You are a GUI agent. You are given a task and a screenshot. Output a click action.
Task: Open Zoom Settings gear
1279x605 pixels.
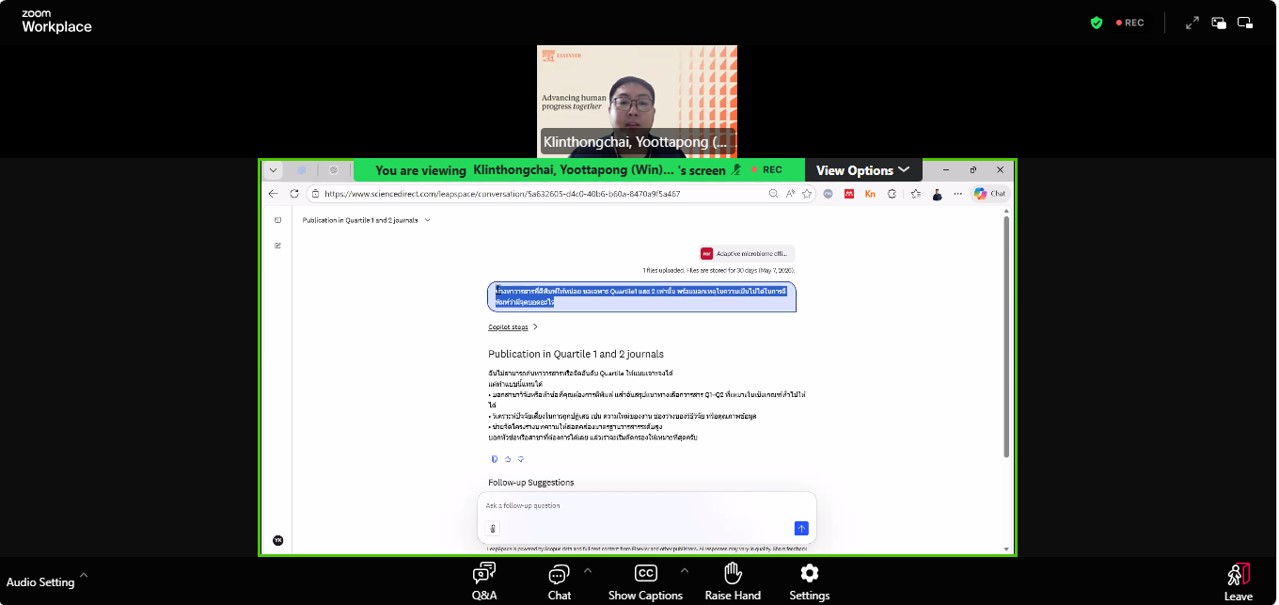[x=809, y=580]
